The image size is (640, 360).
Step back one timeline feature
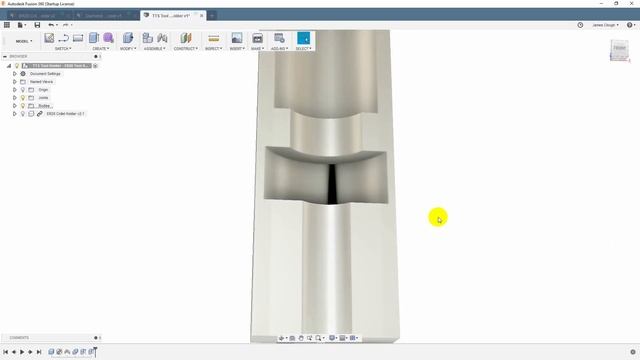14,352
